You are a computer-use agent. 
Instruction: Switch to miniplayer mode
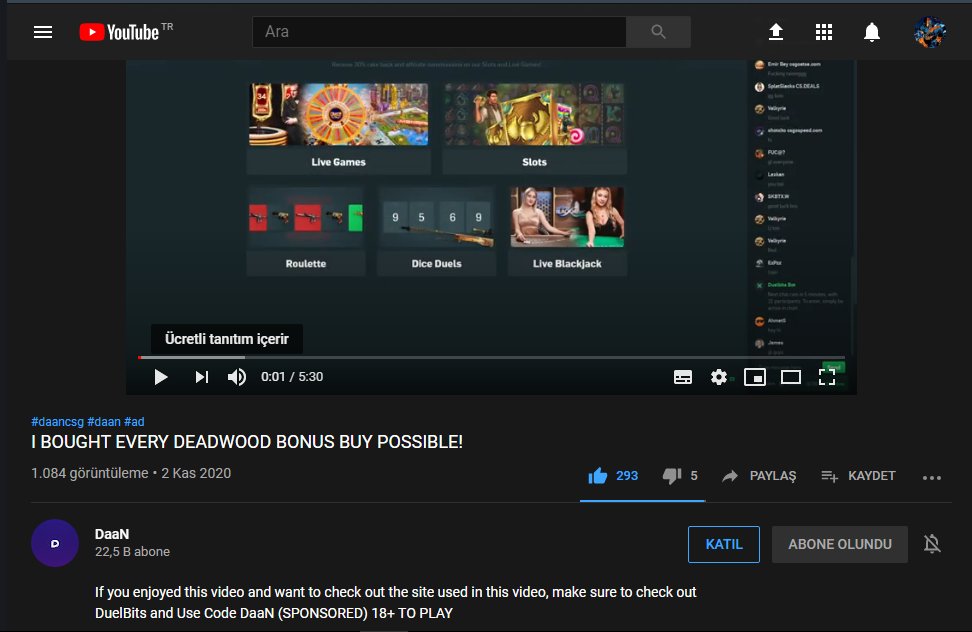click(x=754, y=377)
